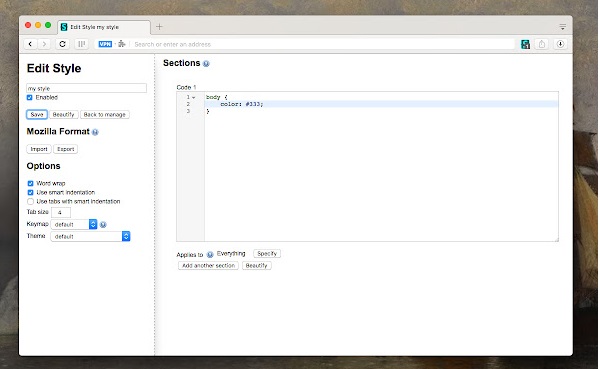600x369 pixels.
Task: Click the share icon in browser toolbar
Action: [542, 44]
